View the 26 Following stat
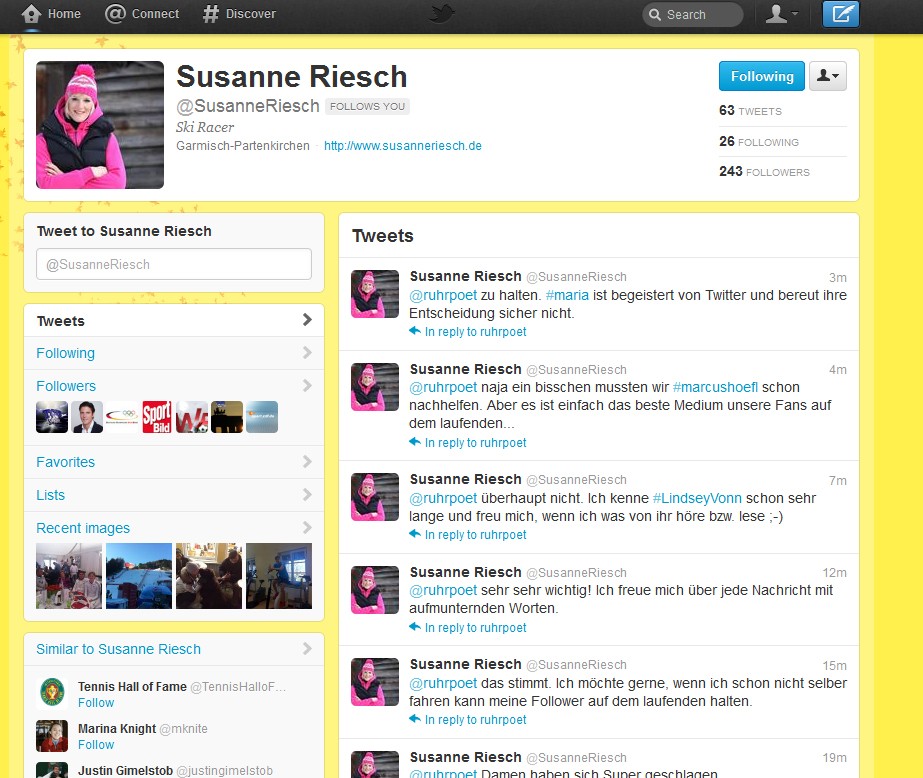 [759, 142]
